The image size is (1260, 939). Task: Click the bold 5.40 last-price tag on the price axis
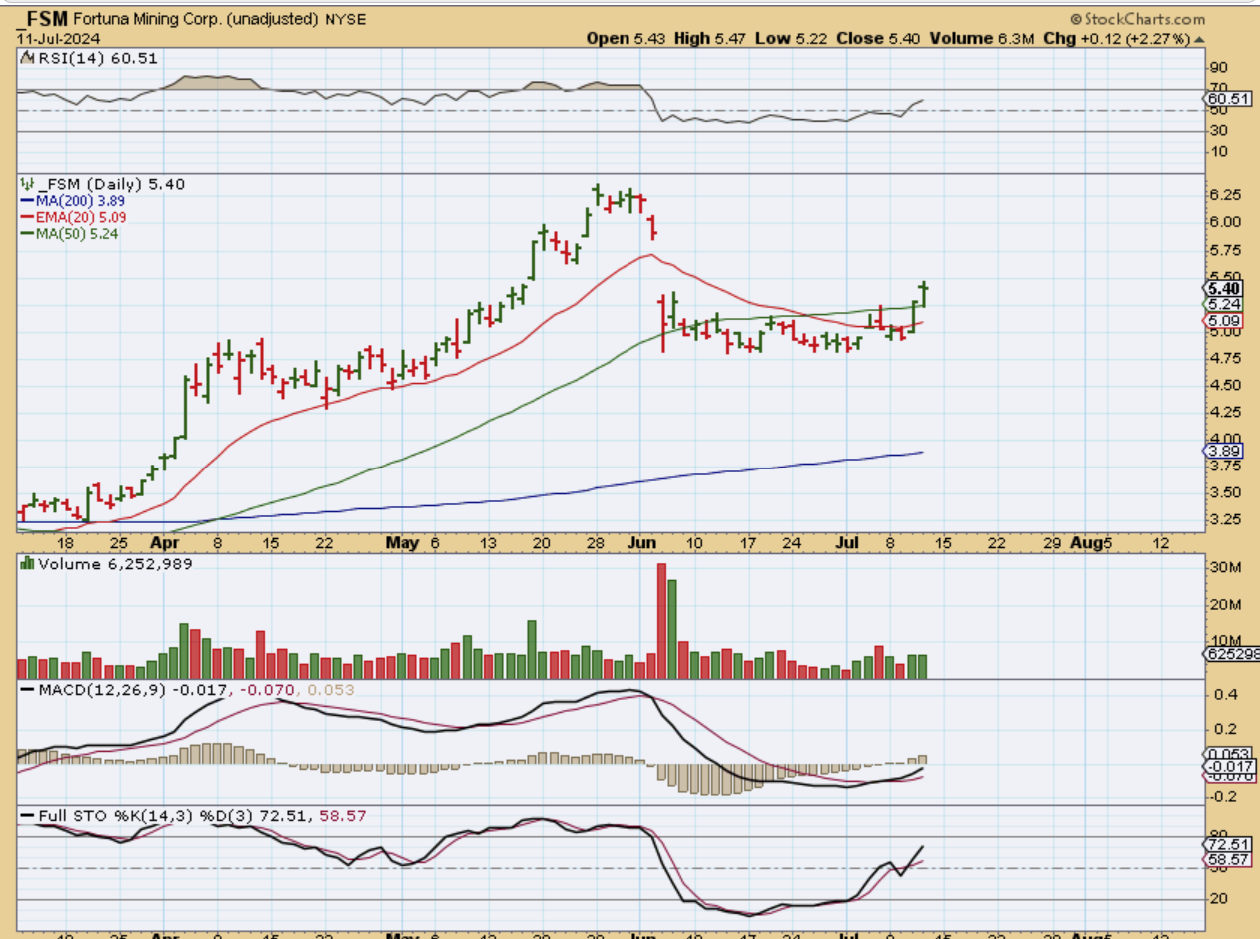click(1225, 288)
